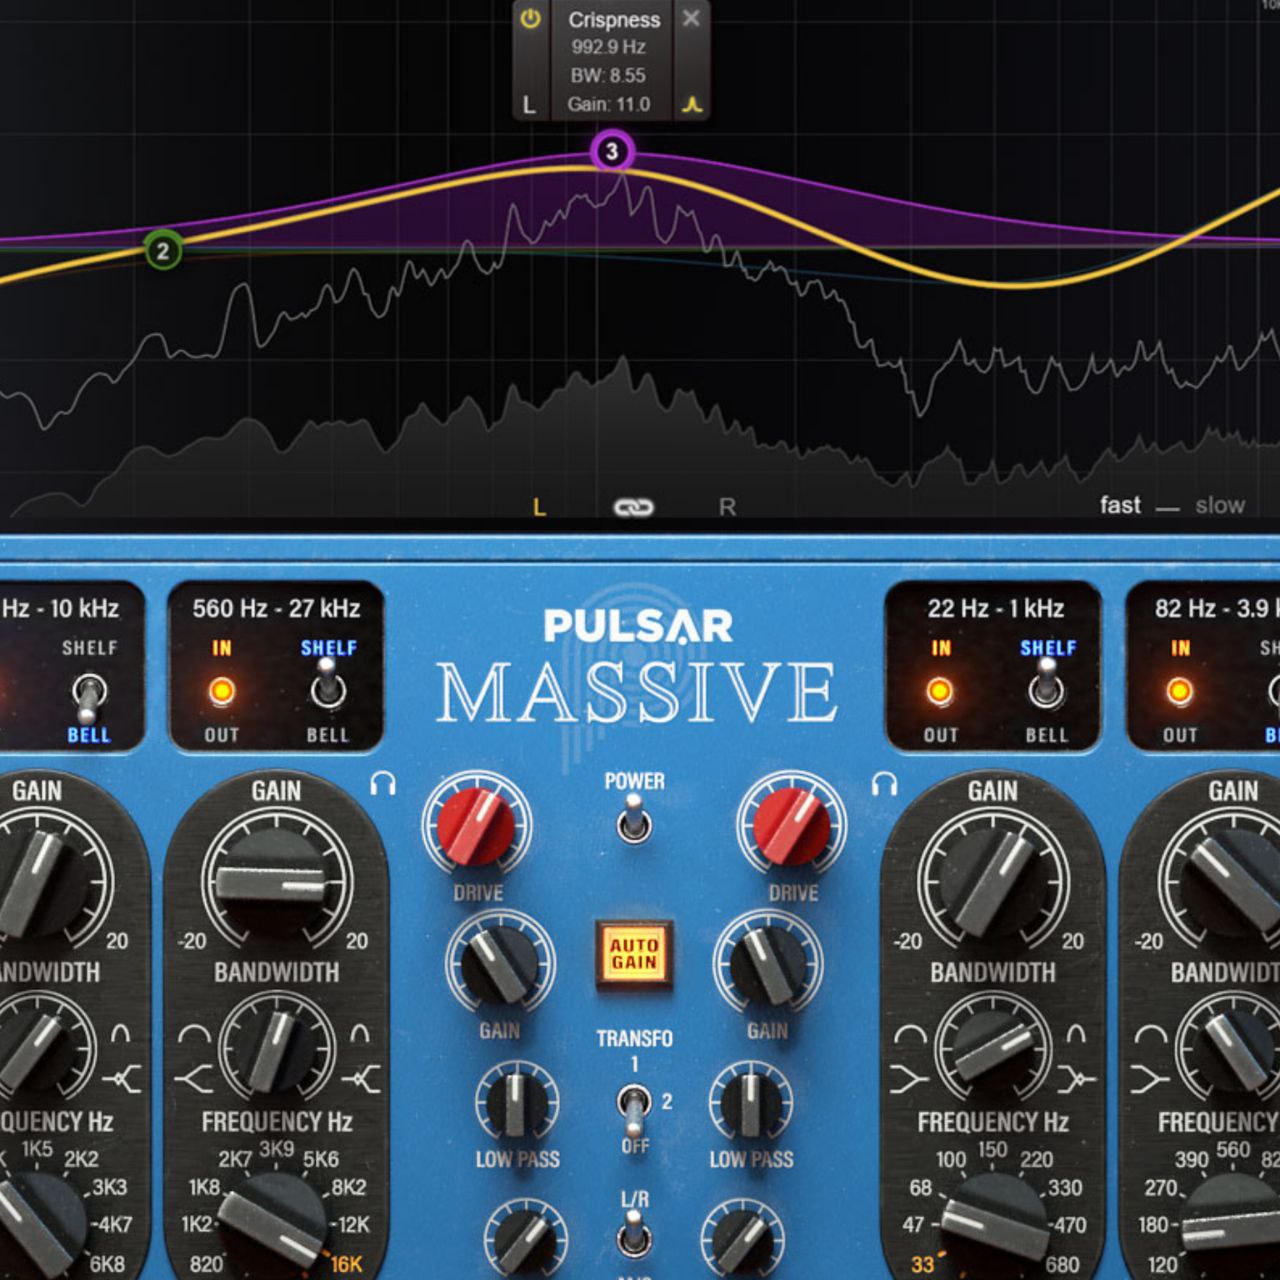
Task: Click the L channel selector in Crispness popup
Action: click(x=529, y=104)
